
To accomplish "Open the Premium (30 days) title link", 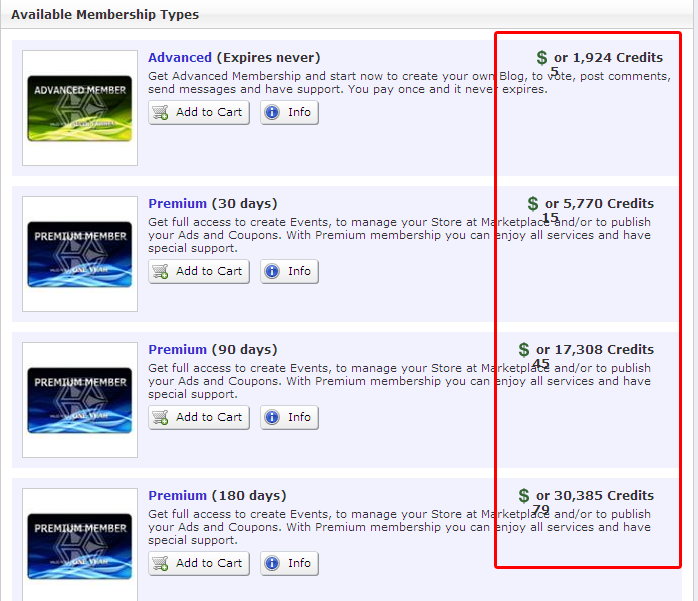I will pos(177,204).
